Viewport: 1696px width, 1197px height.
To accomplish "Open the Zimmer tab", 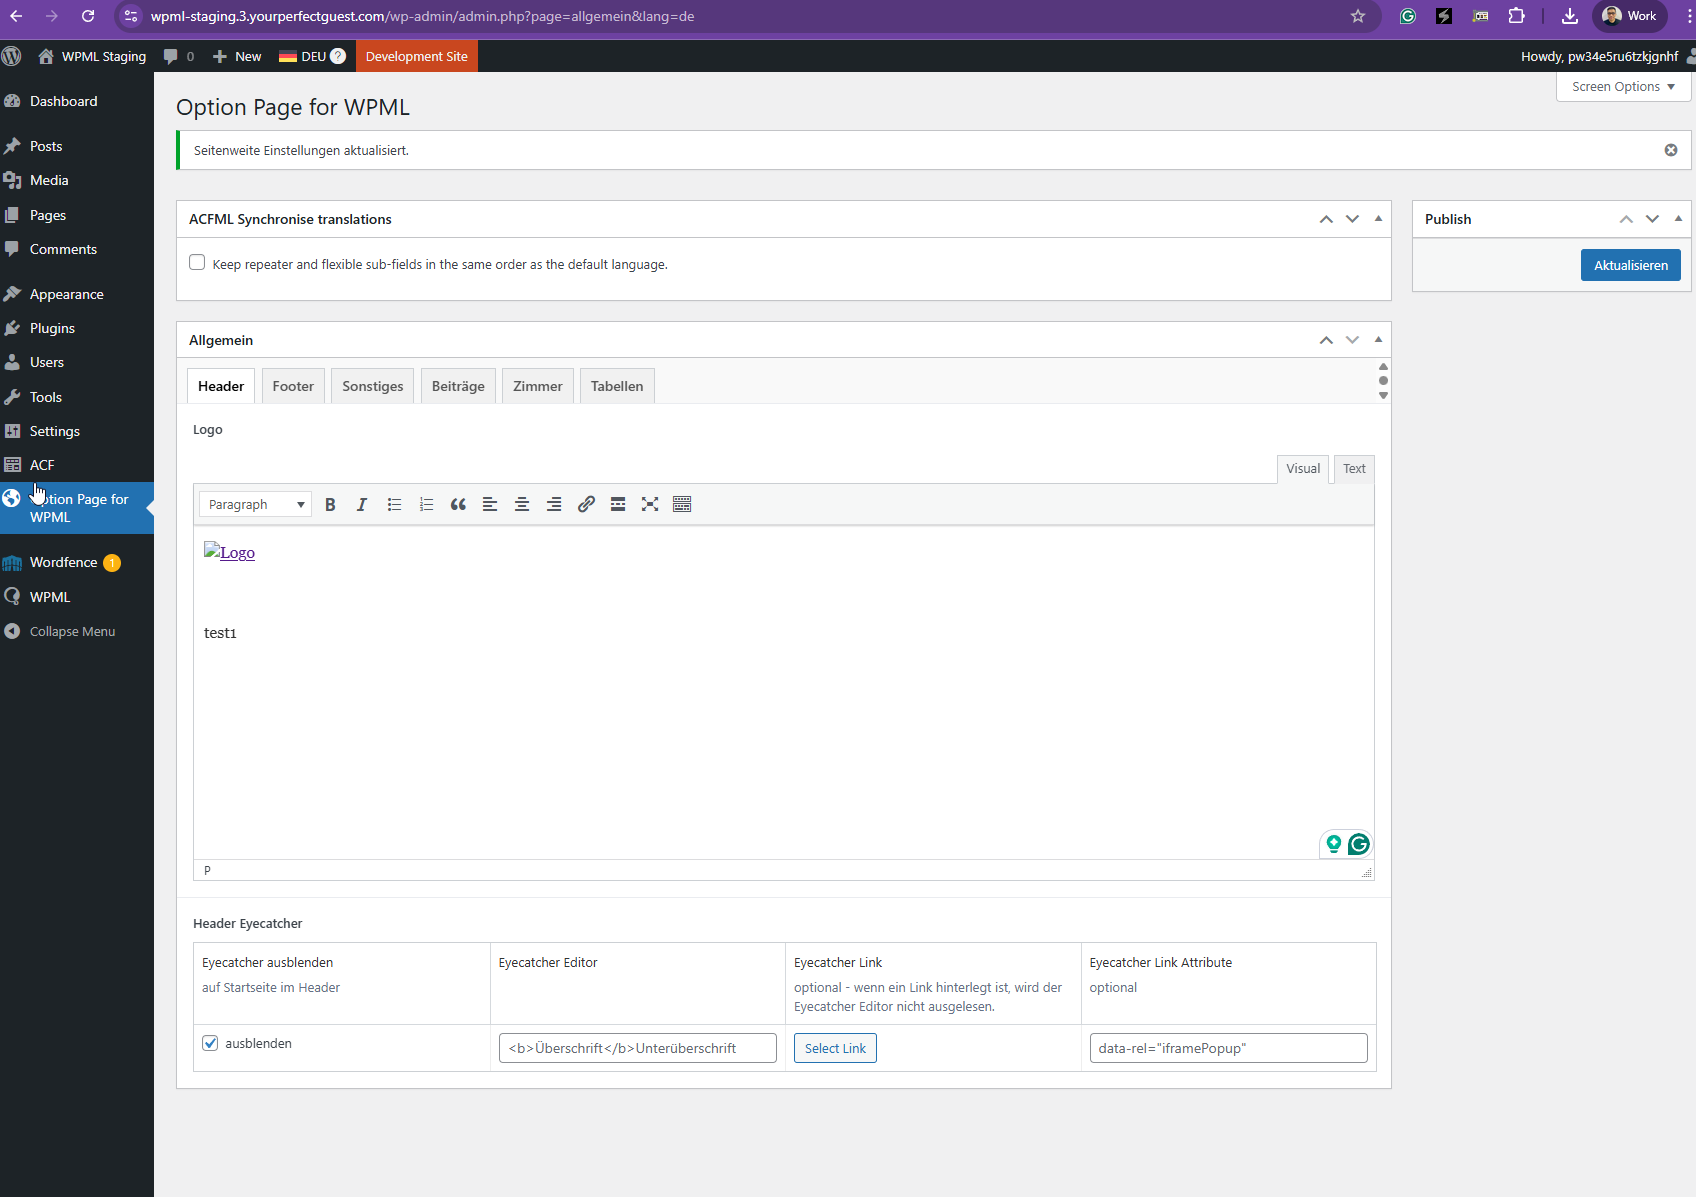I will click(537, 387).
